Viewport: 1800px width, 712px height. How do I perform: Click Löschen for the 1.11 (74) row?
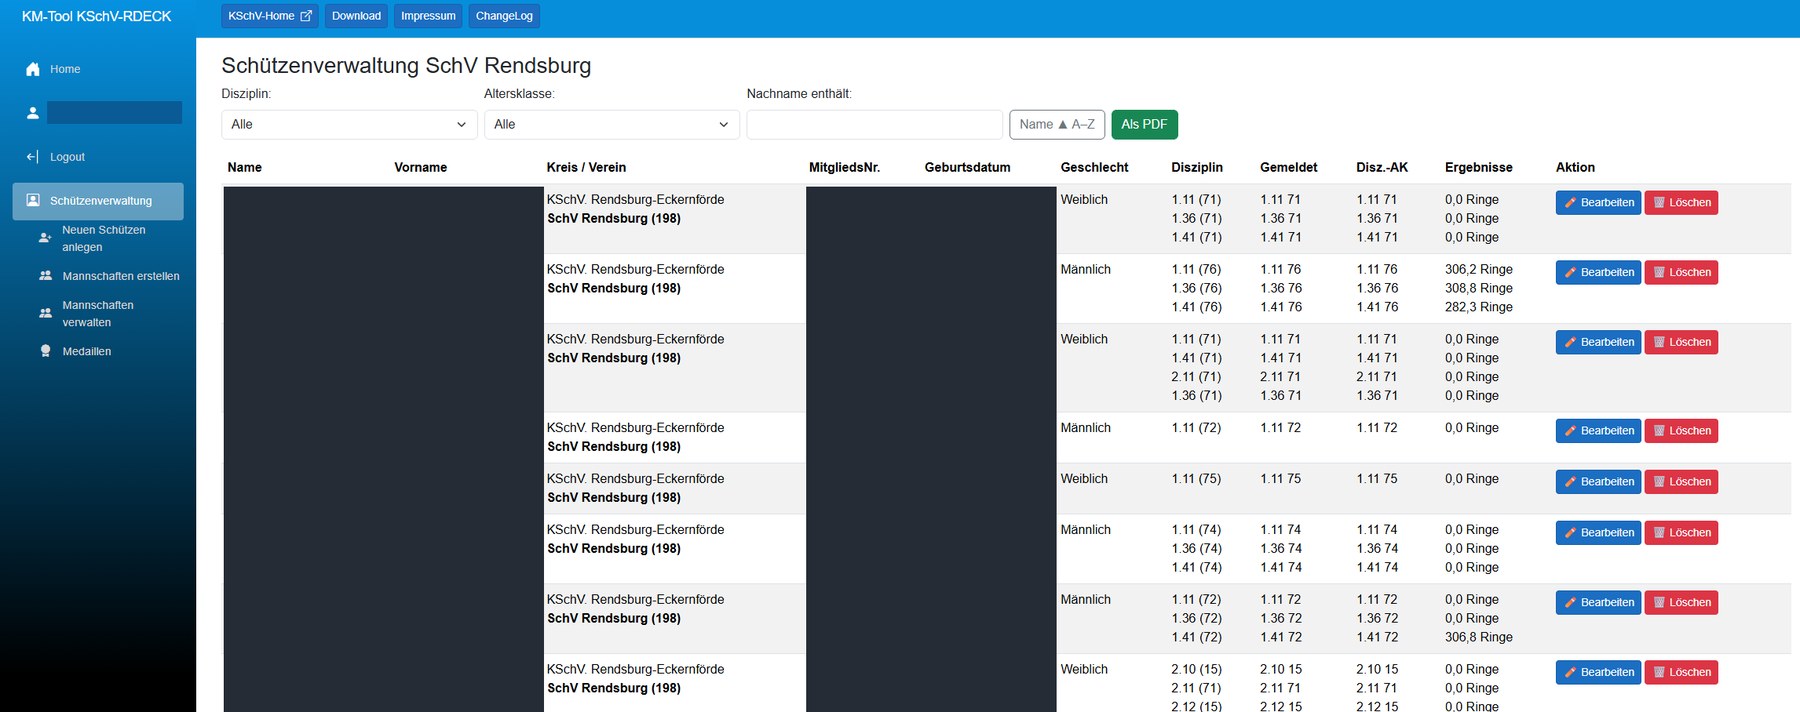coord(1681,532)
